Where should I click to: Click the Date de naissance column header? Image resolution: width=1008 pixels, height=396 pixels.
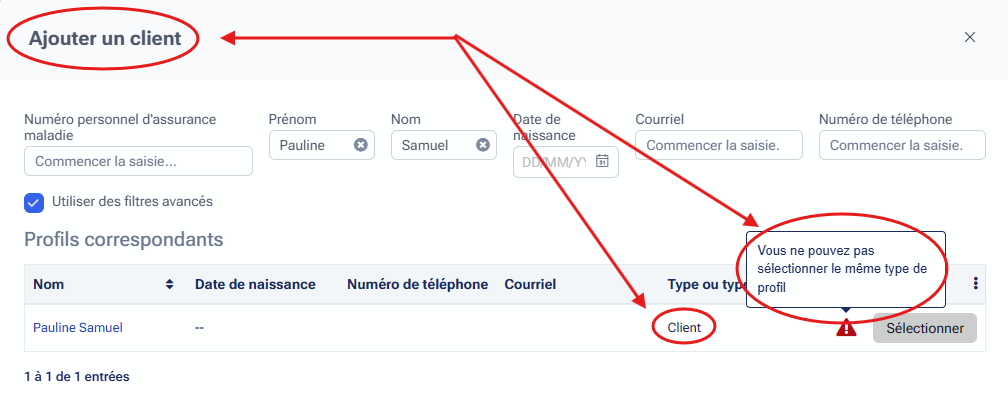(255, 284)
